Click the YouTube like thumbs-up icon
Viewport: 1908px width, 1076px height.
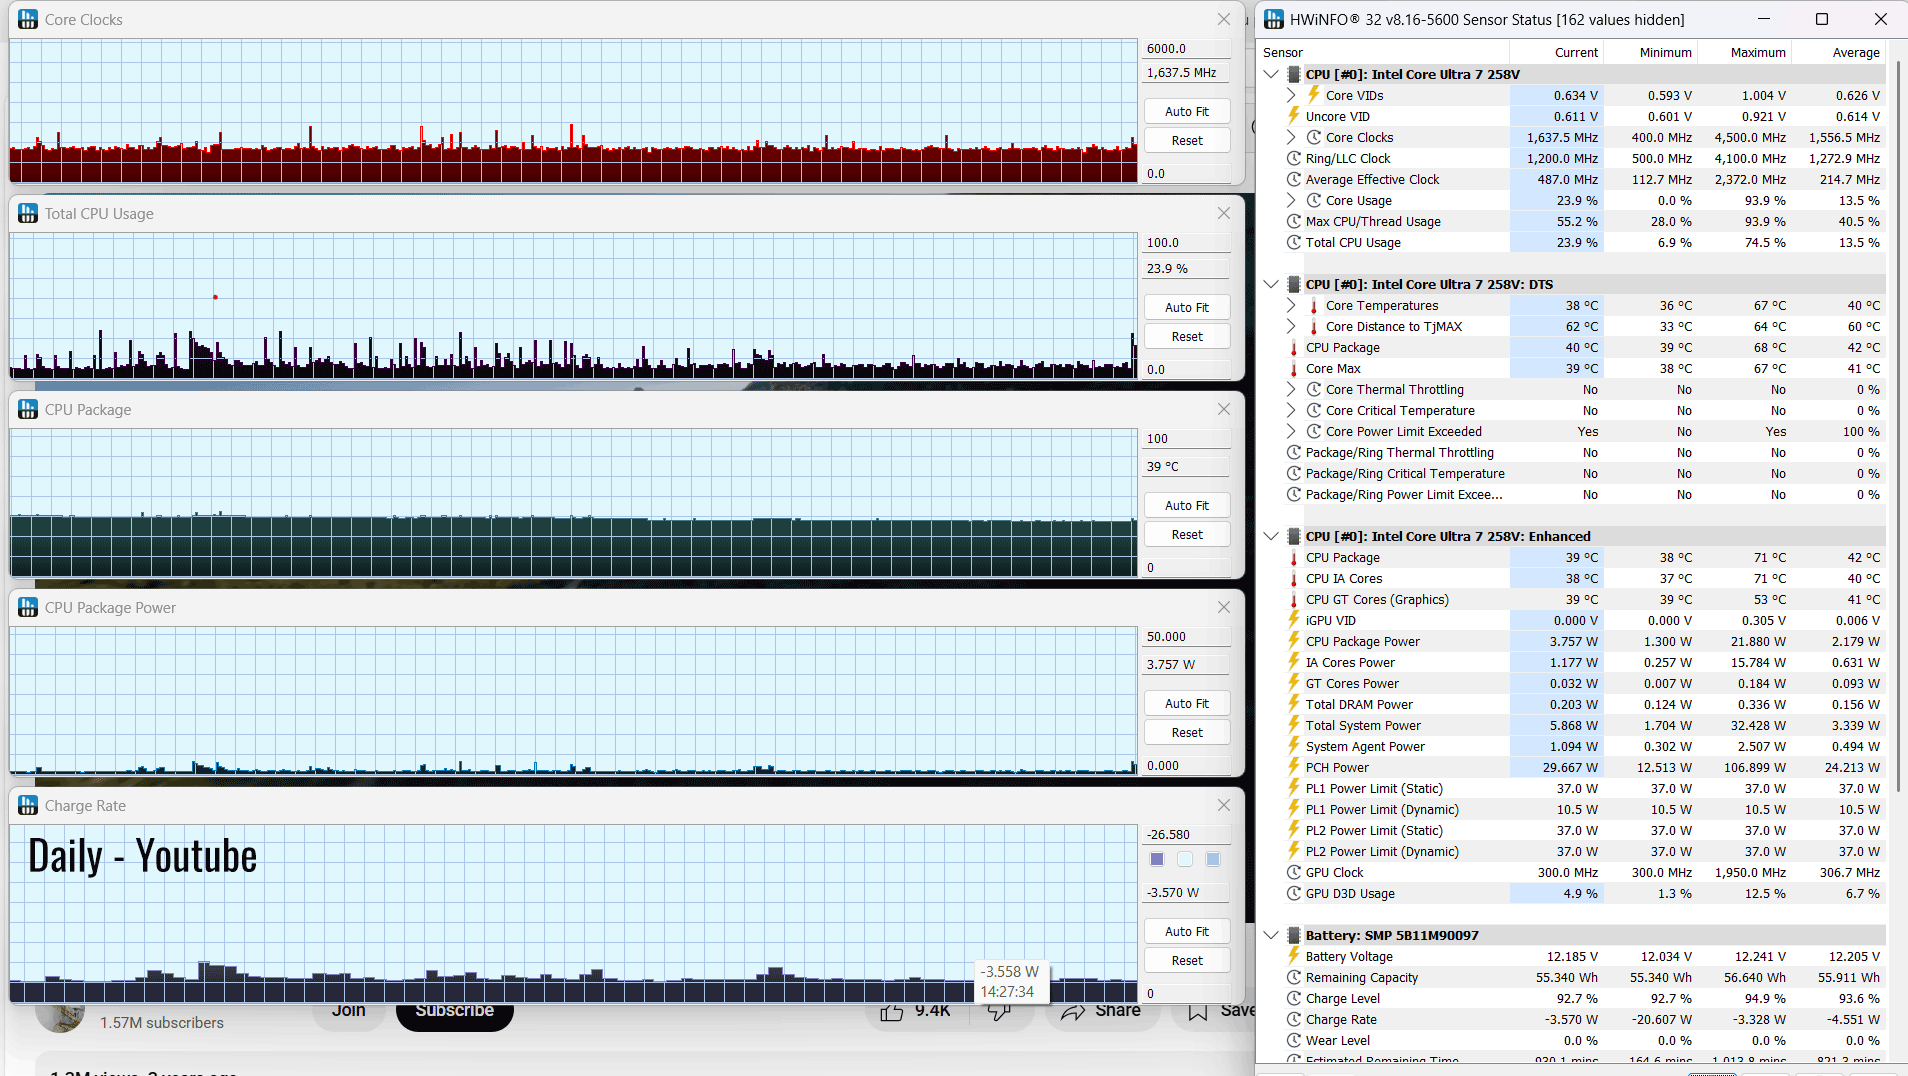(891, 1012)
